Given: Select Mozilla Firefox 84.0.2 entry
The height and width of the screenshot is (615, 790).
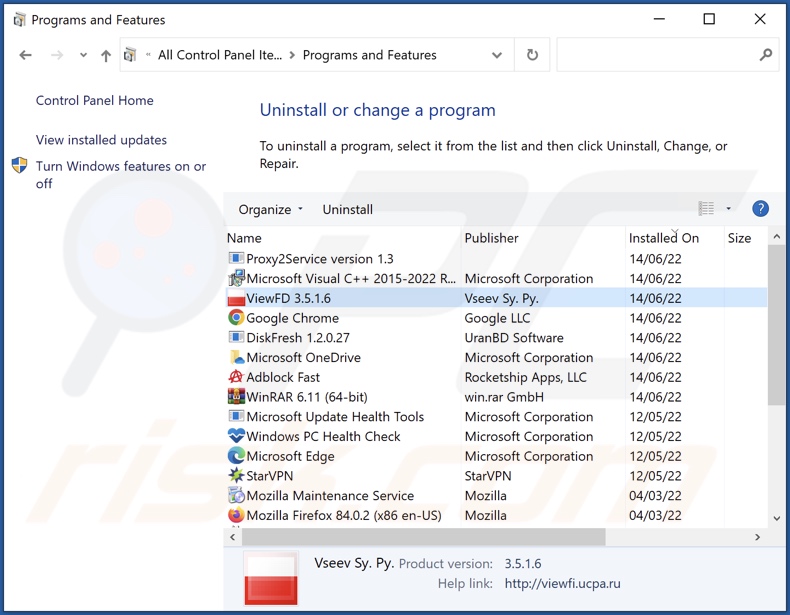Looking at the screenshot, I should (x=344, y=515).
